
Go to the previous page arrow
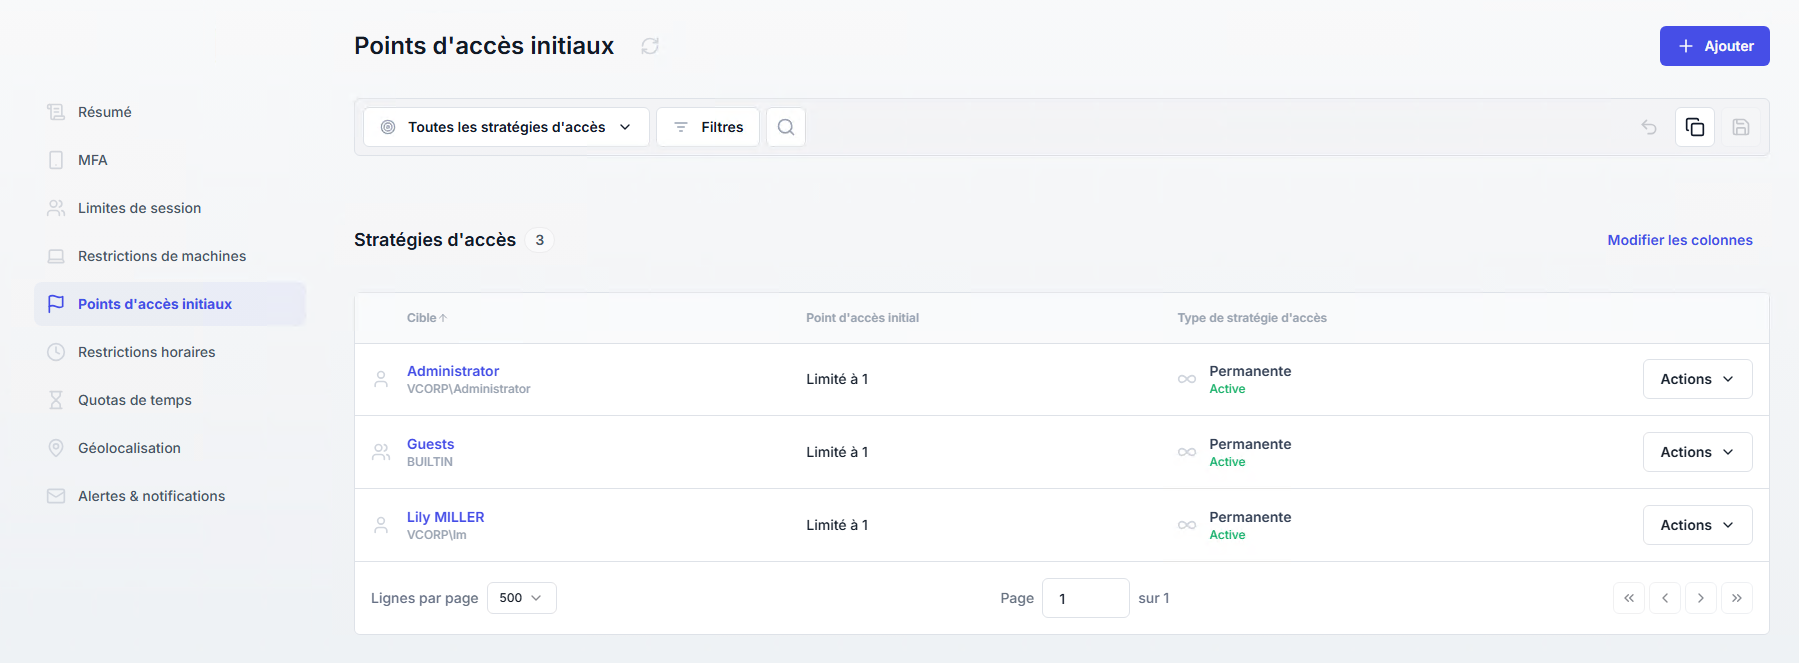click(x=1665, y=598)
